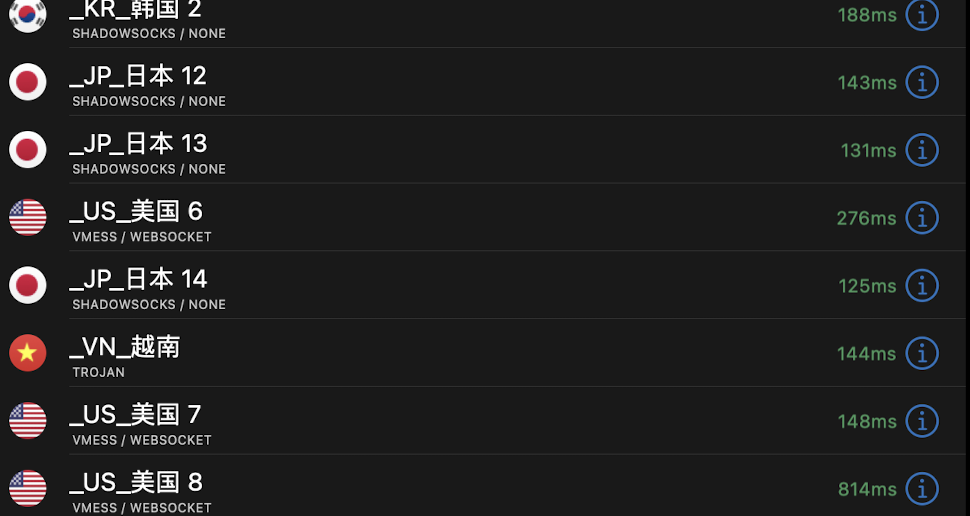Click the 276ms latency for 美国 6

tap(866, 218)
